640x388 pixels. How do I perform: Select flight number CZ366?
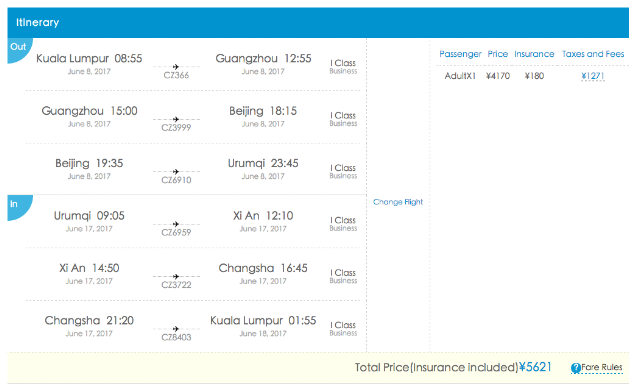[x=176, y=75]
